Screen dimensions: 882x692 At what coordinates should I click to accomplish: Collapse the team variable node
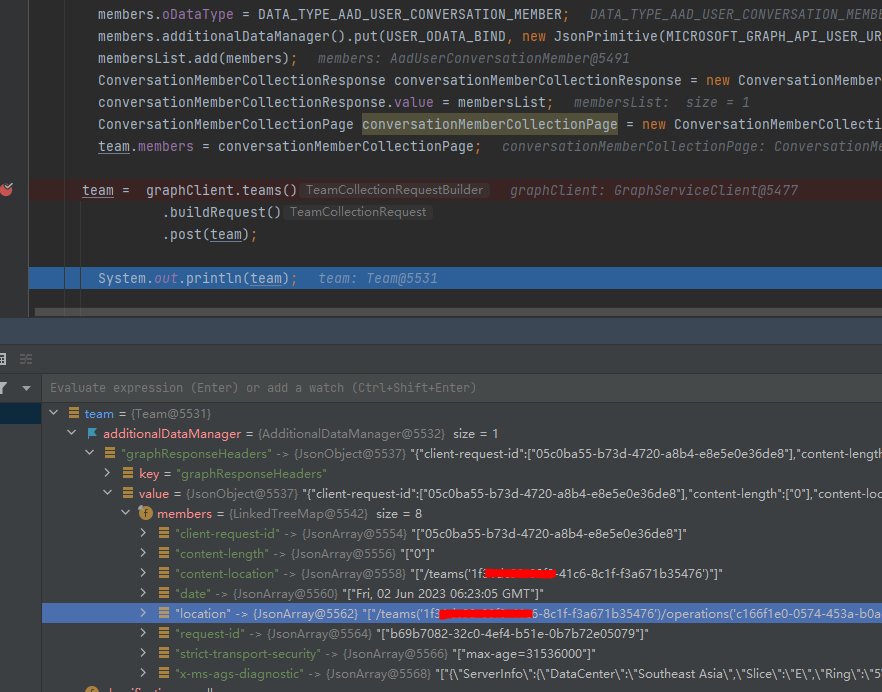54,413
